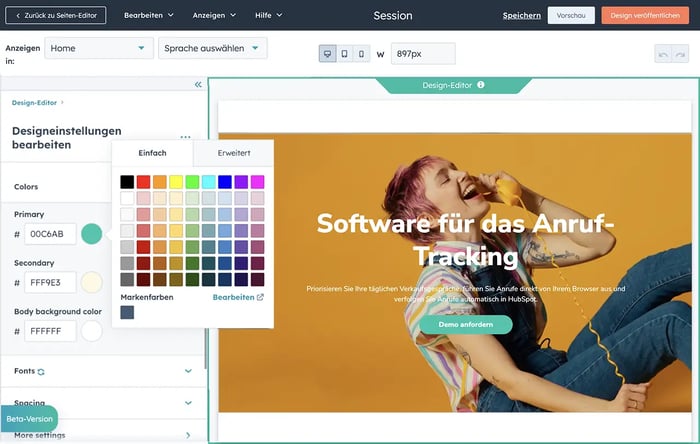Click the Body background hex input

(x=50, y=331)
